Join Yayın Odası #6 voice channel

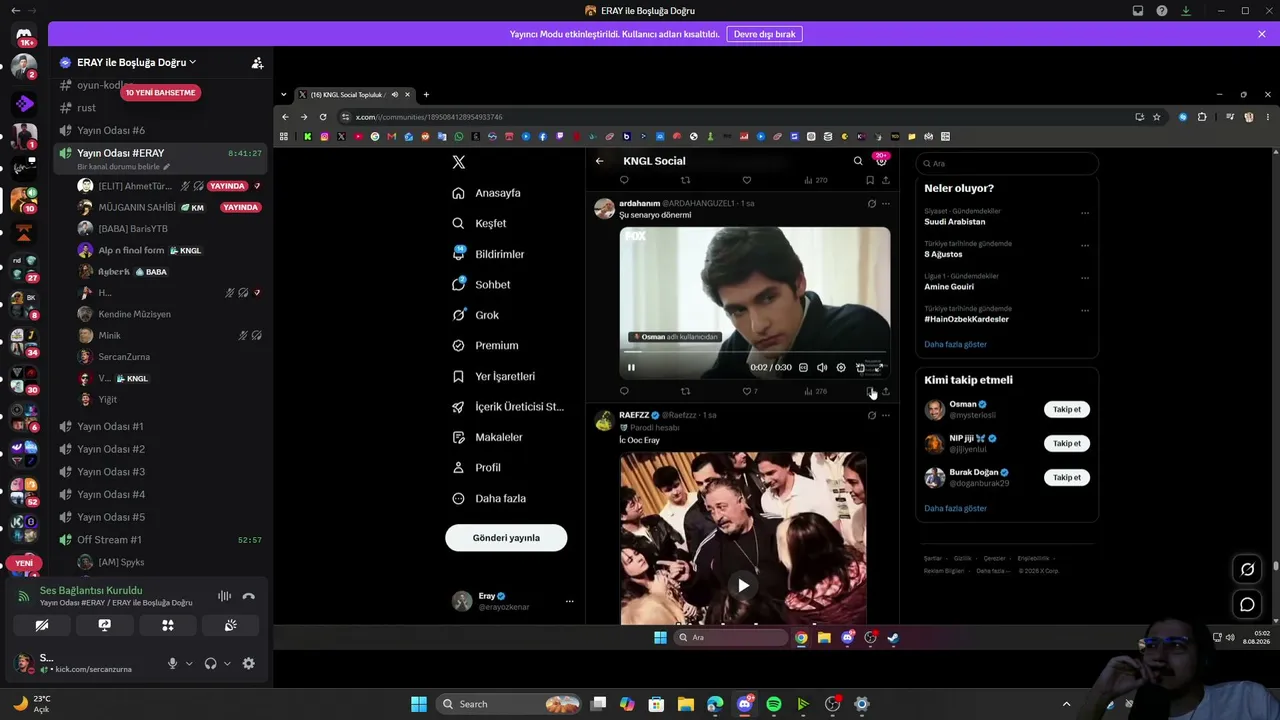[160, 130]
